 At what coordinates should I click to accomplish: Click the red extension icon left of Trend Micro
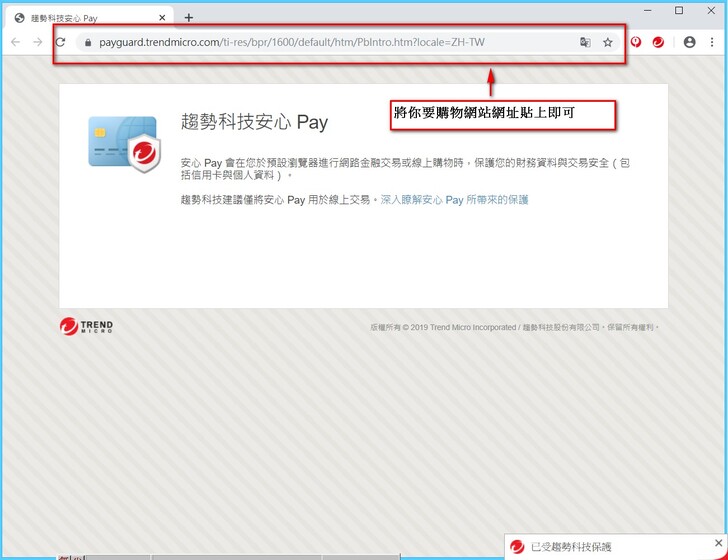[635, 42]
